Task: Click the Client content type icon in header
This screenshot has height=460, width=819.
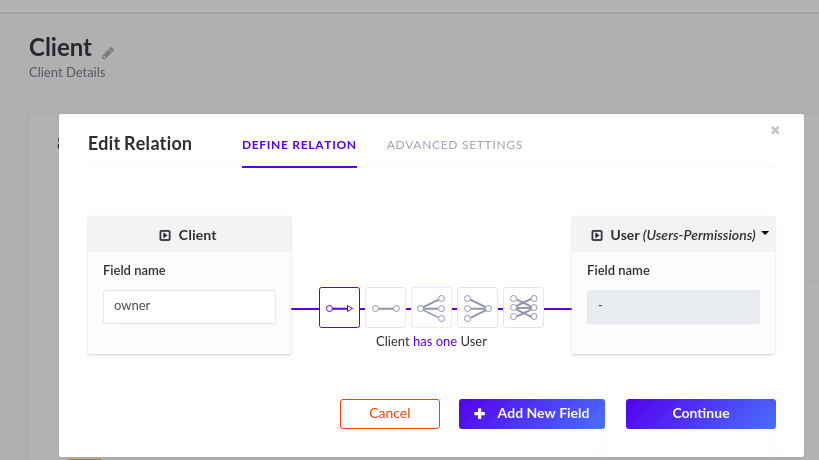Action: (165, 235)
